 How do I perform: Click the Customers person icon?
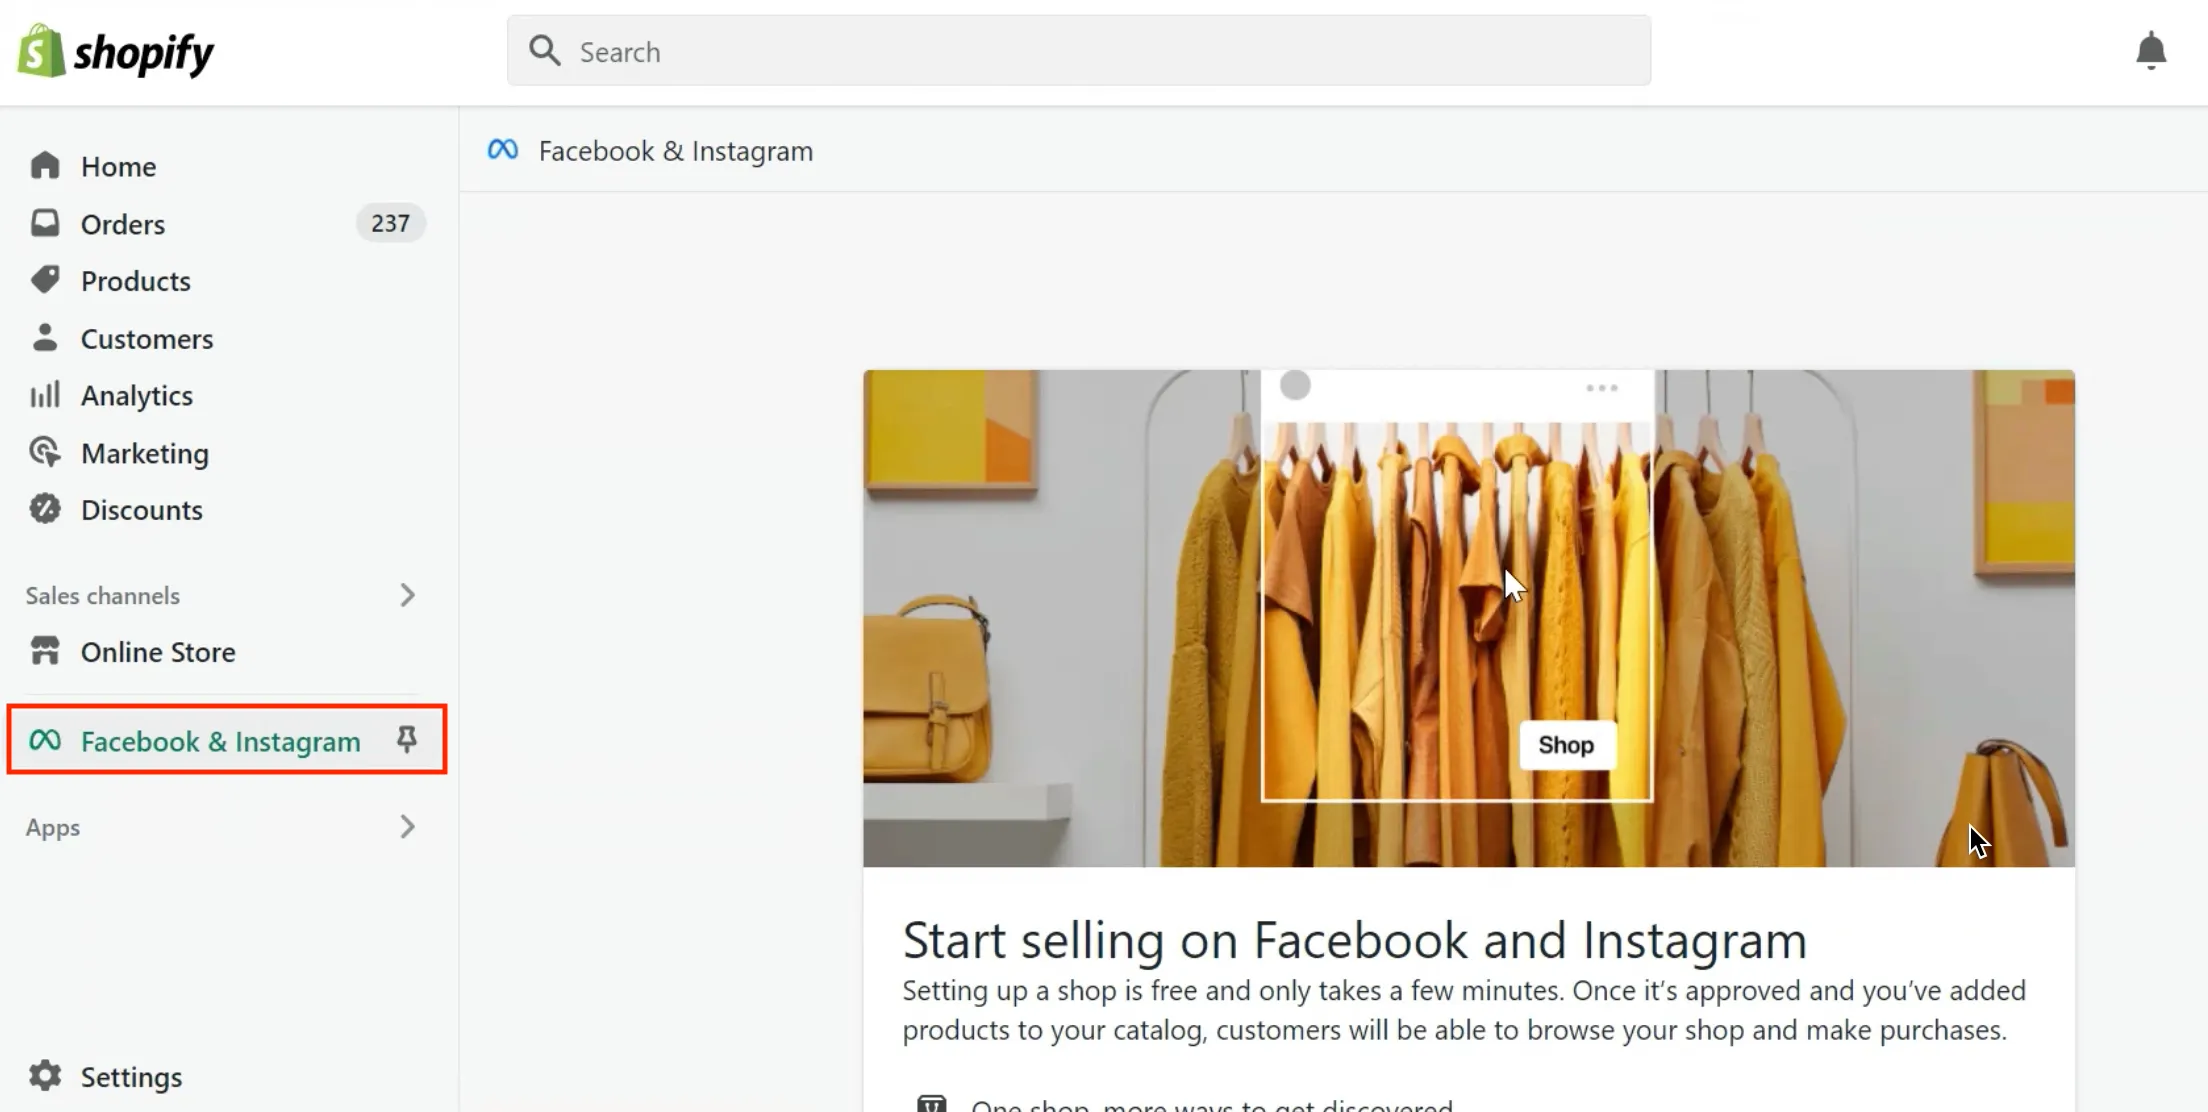45,337
